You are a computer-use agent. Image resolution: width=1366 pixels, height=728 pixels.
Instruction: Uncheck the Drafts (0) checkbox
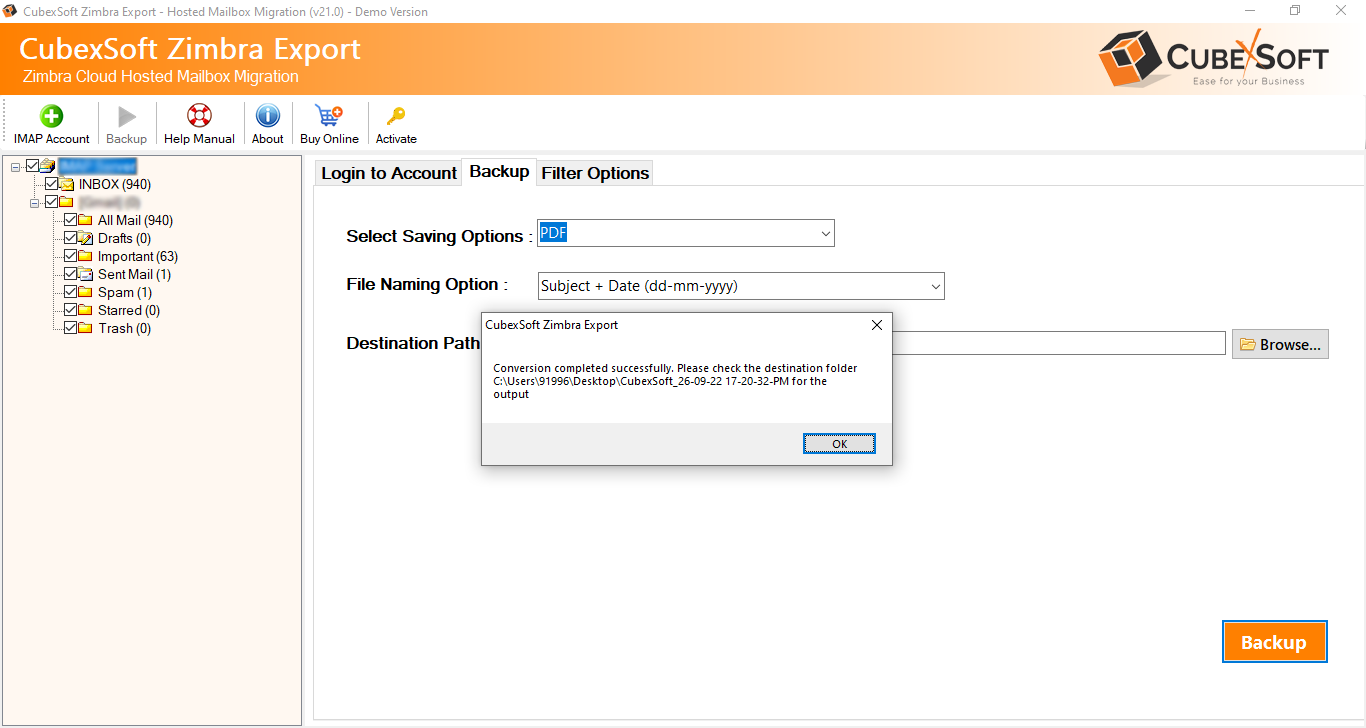[71, 238]
